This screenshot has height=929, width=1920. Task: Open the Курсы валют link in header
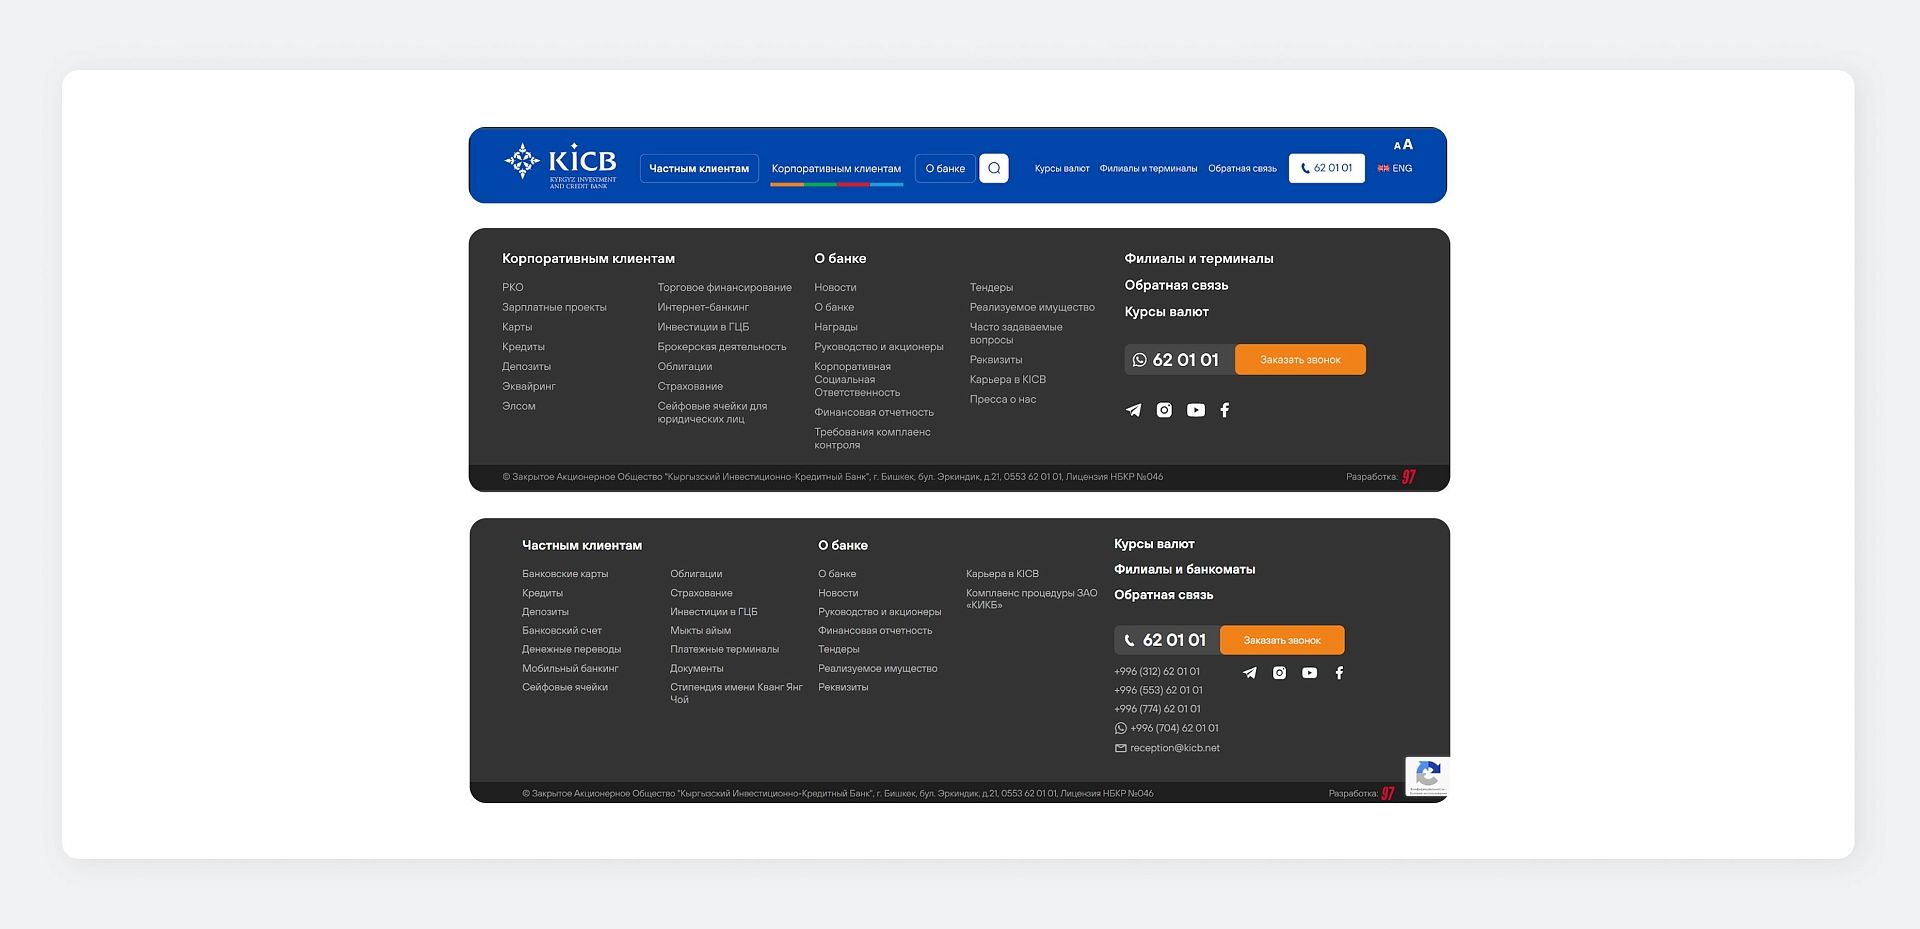click(x=1062, y=169)
